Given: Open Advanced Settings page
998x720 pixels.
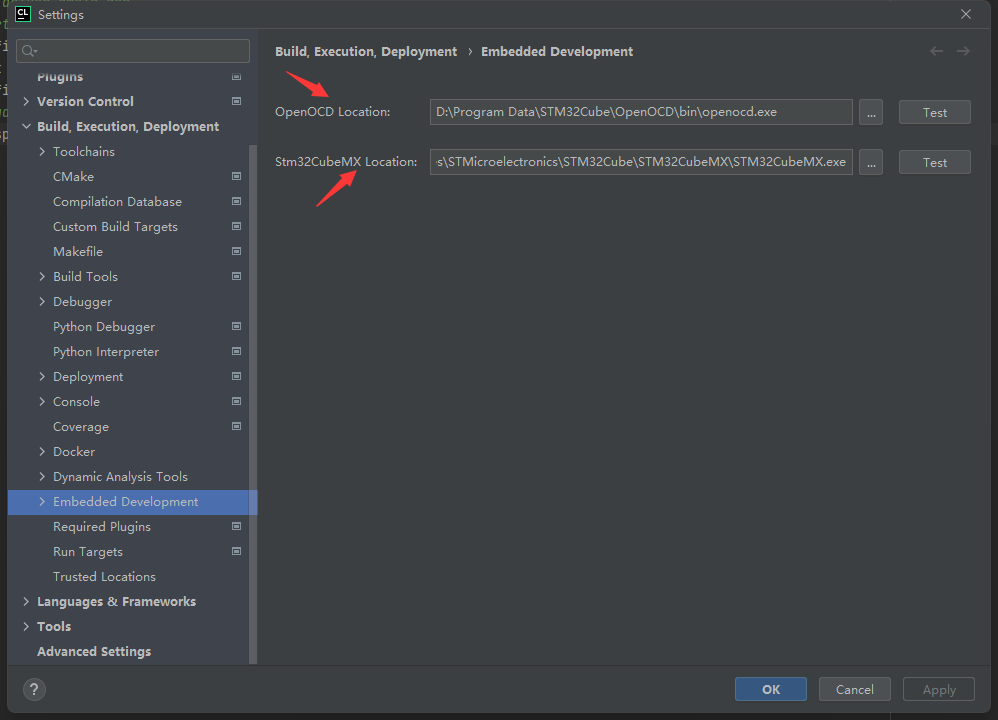Looking at the screenshot, I should point(94,651).
